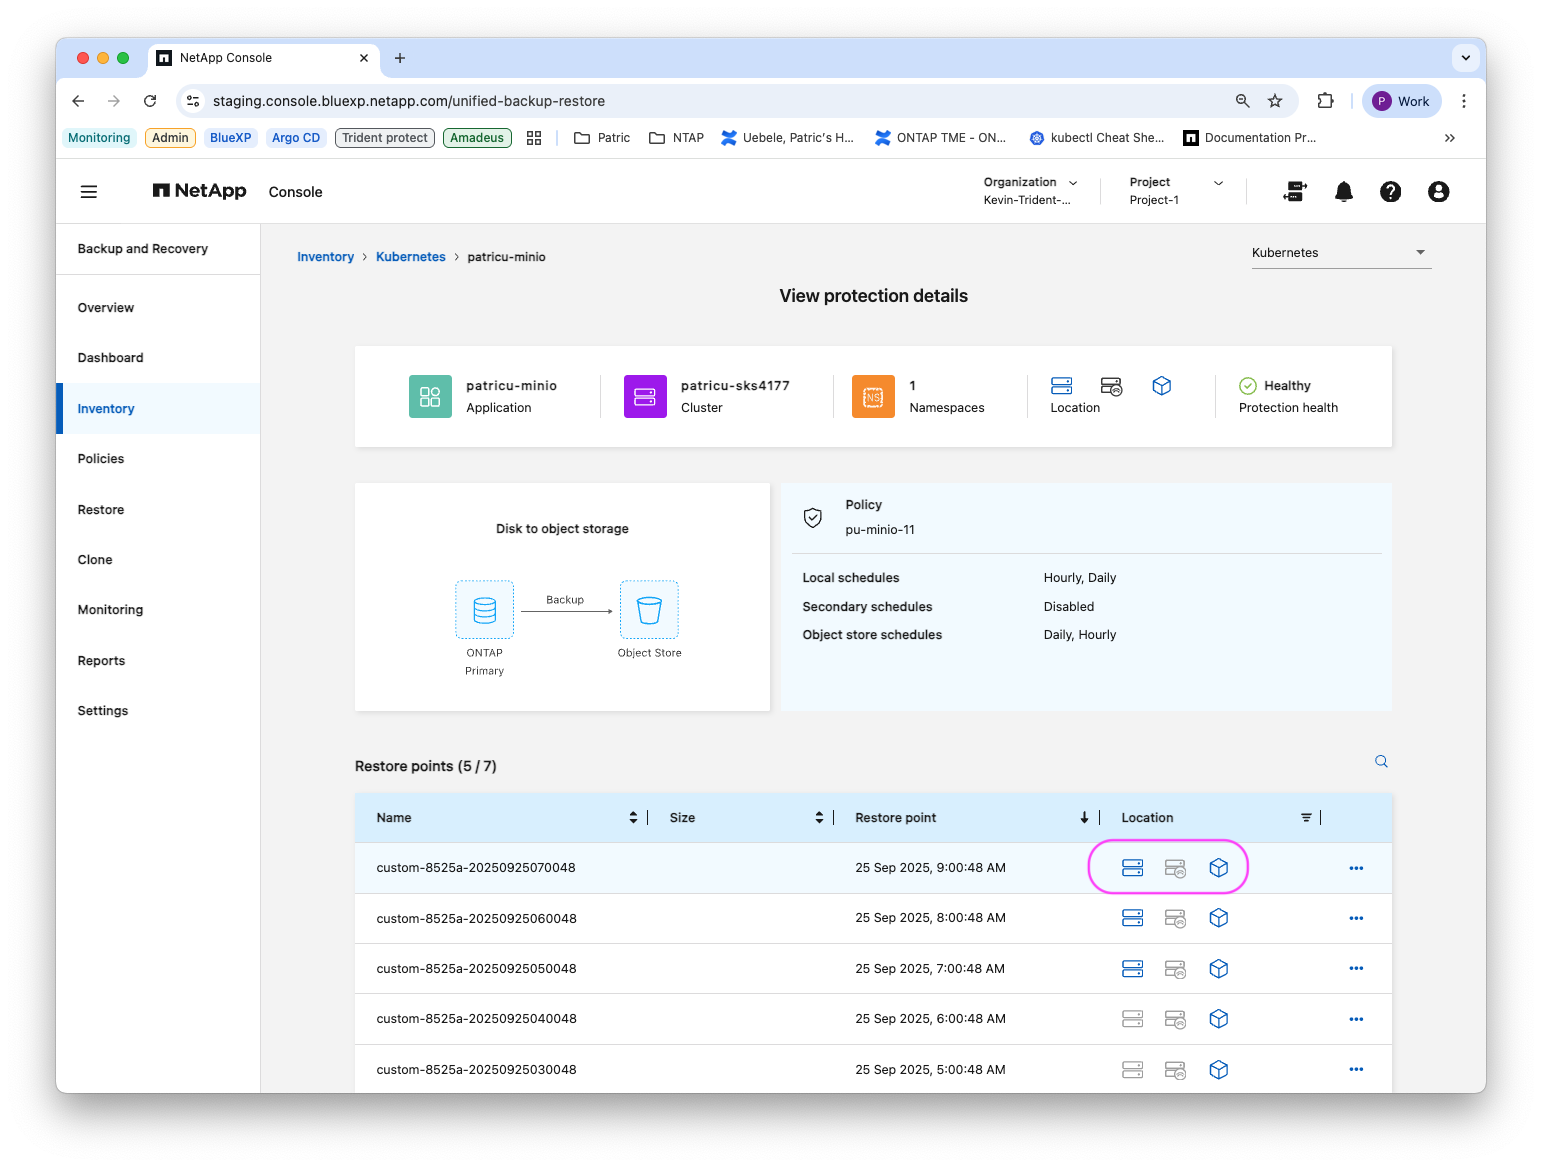Click the help question mark icon
This screenshot has width=1542, height=1167.
tap(1390, 192)
